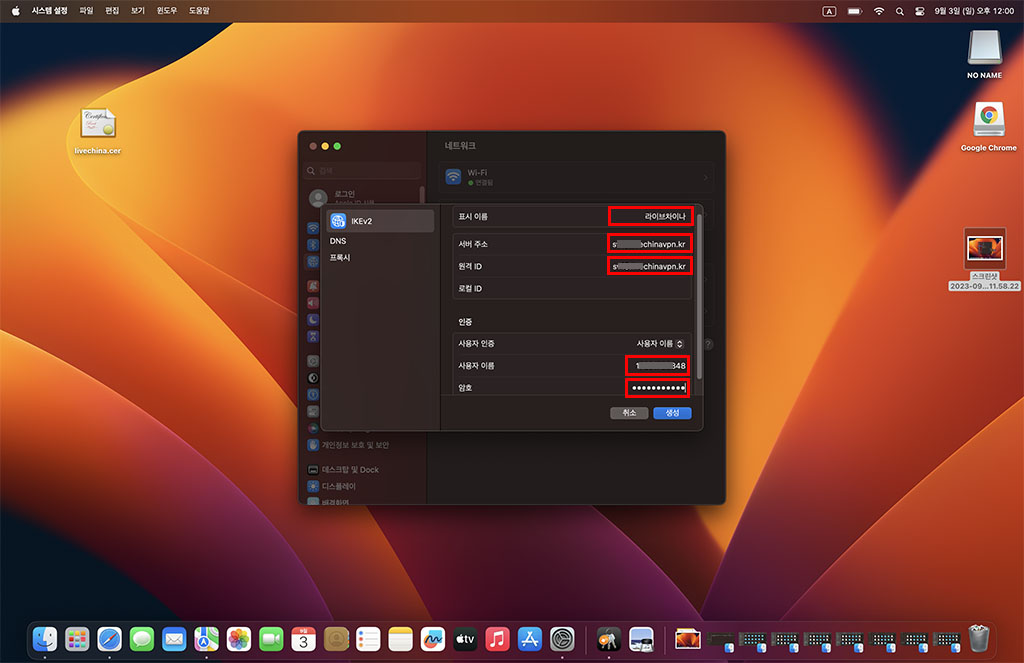Open Calendar from the Dock

tap(303, 639)
